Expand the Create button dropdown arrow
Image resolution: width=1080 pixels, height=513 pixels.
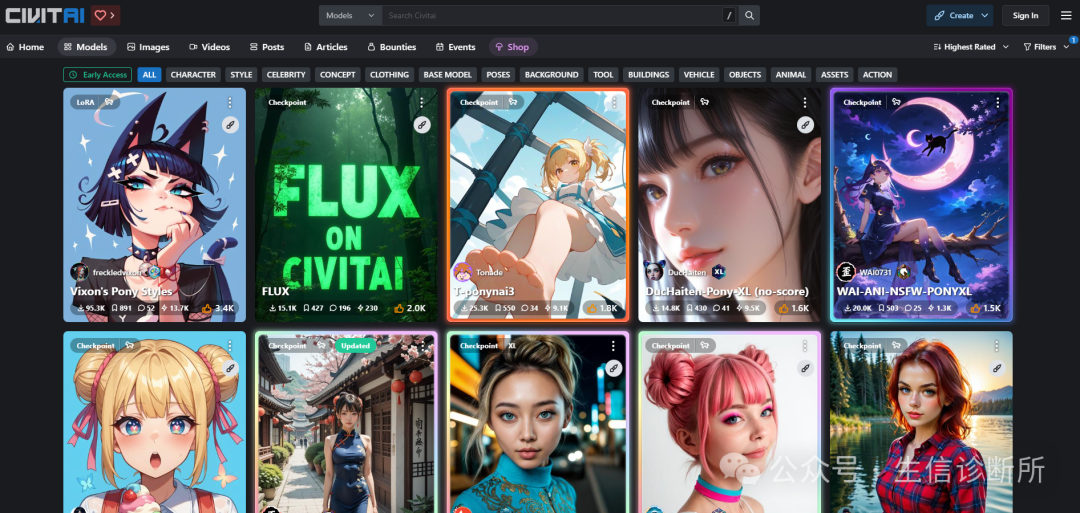985,15
